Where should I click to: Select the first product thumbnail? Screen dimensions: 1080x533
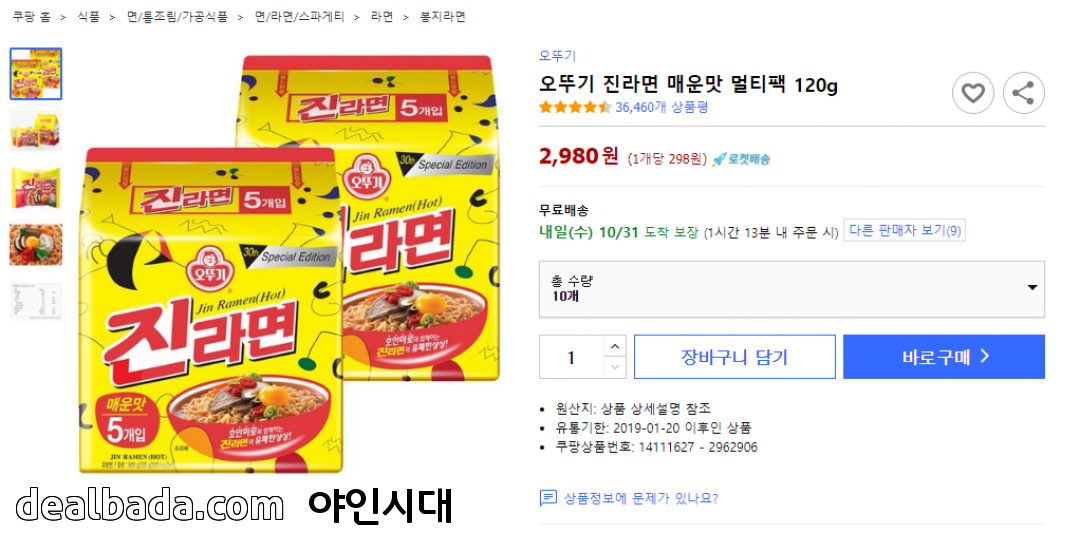pyautogui.click(x=36, y=74)
